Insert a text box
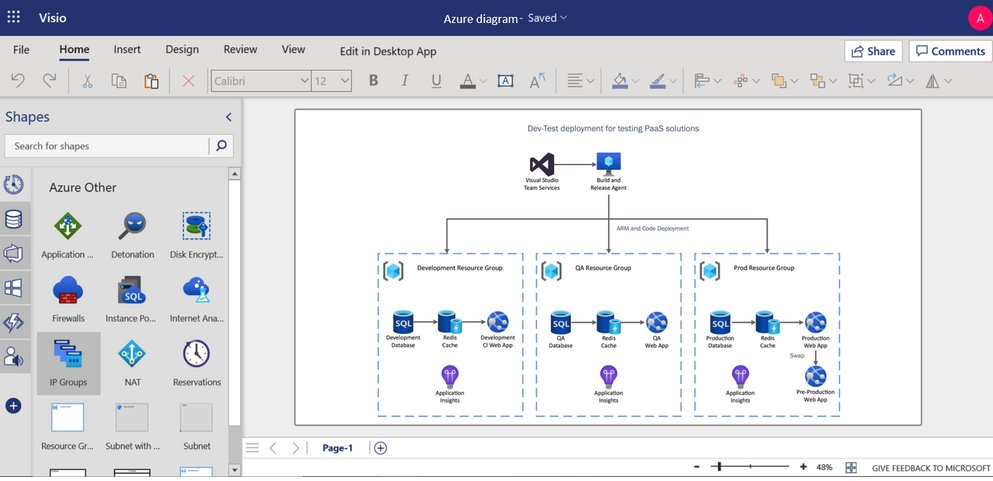The height and width of the screenshot is (481, 993). point(505,80)
